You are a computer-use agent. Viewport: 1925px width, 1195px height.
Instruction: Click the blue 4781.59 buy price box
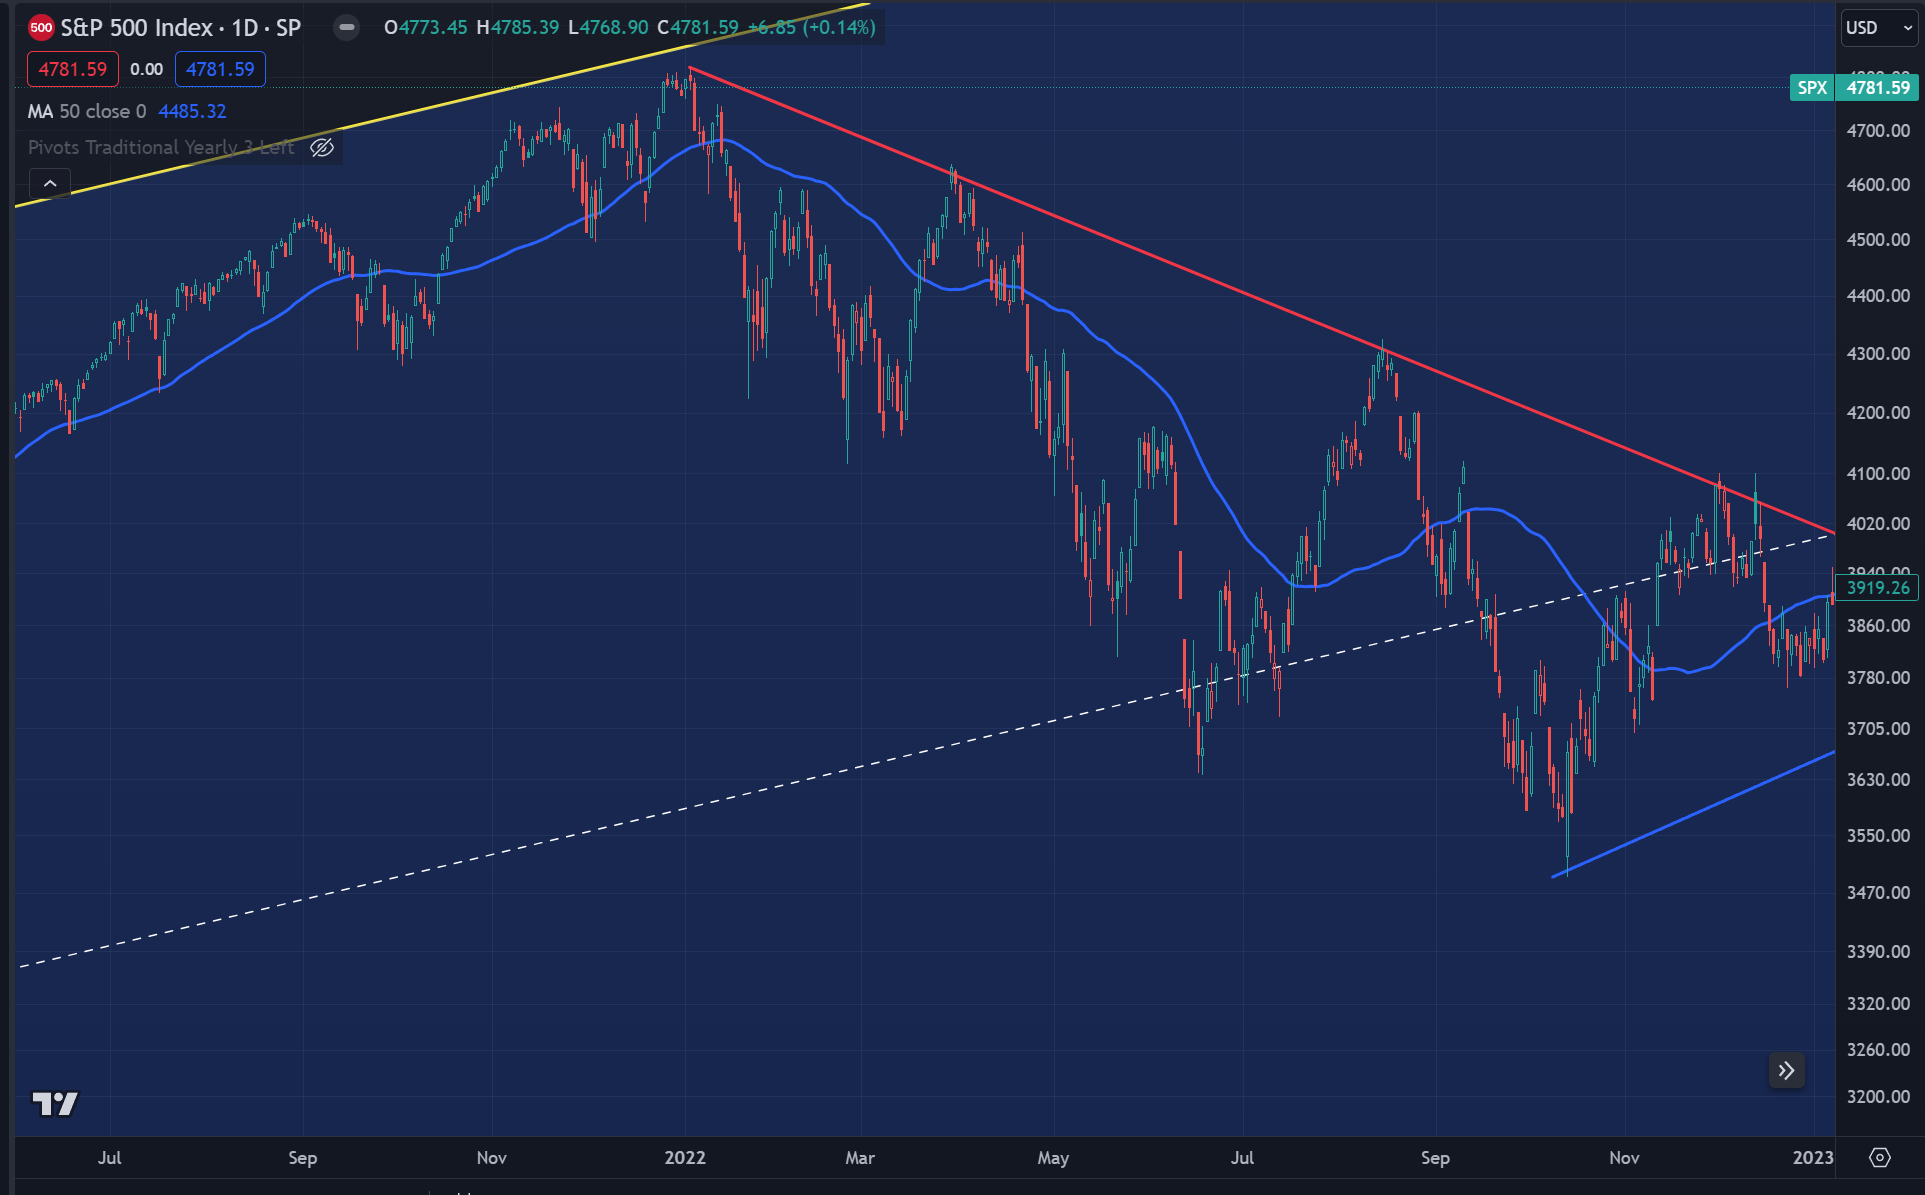click(x=220, y=69)
